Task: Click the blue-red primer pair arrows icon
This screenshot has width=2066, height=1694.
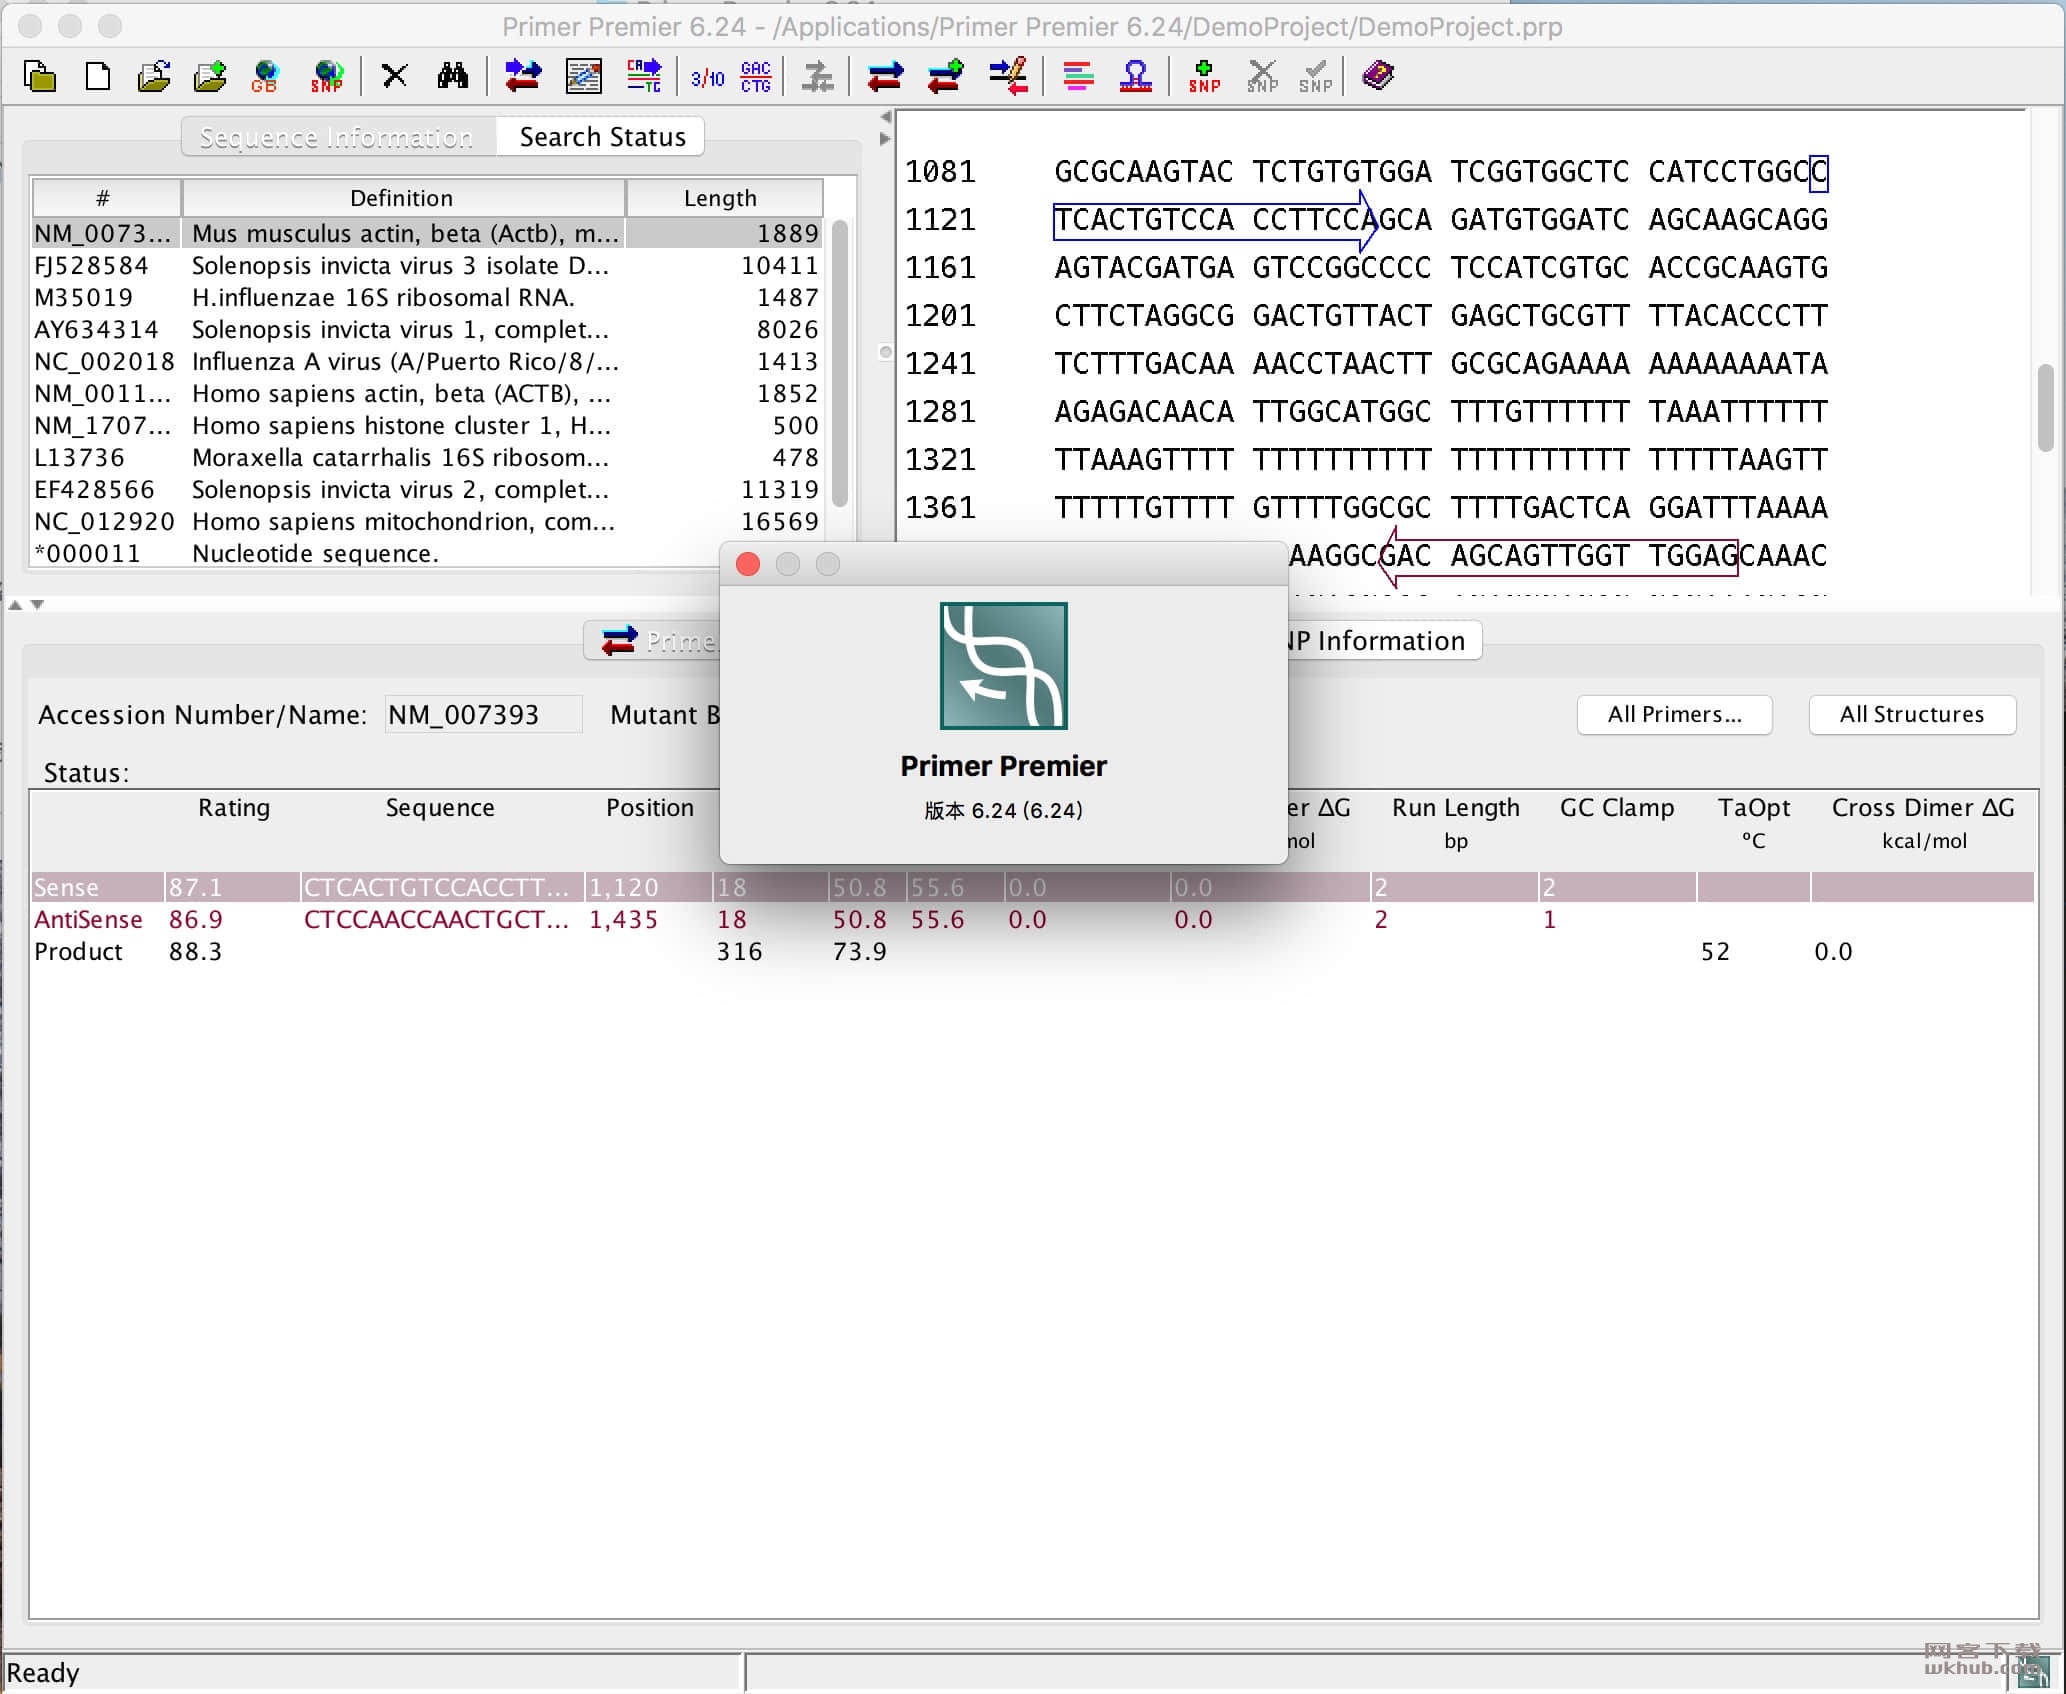Action: (885, 77)
